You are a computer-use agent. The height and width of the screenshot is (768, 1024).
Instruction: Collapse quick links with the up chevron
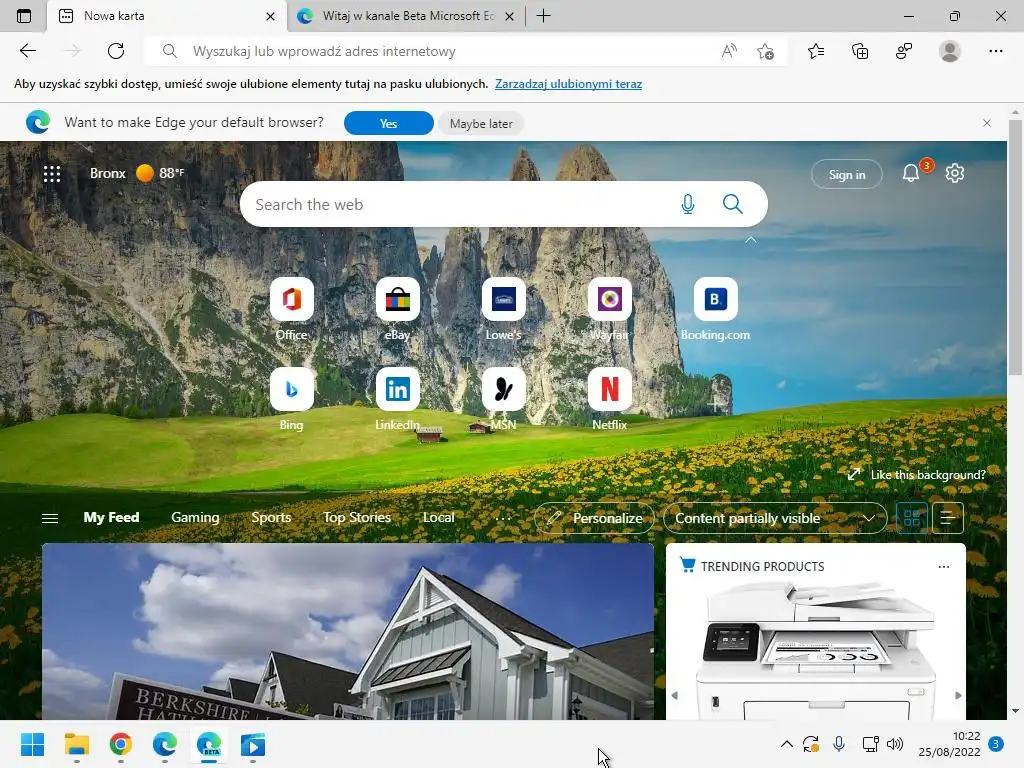750,240
